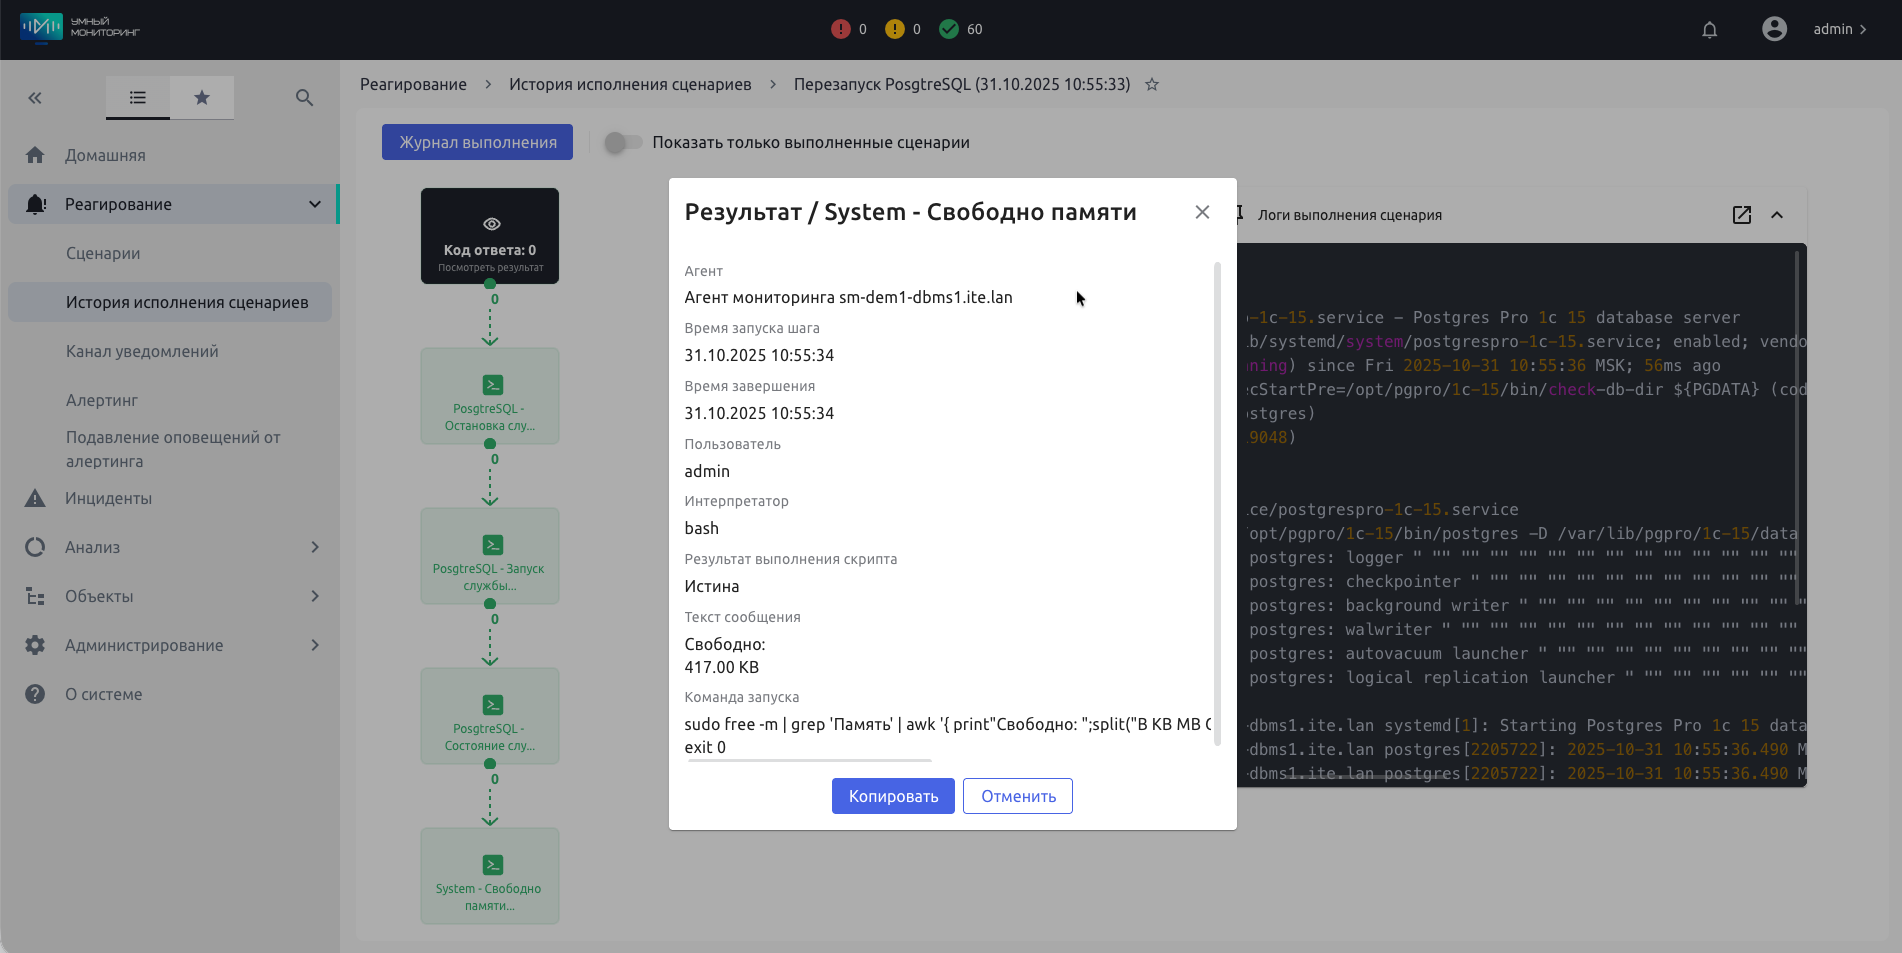
Task: Open scenario logs in new window
Action: click(x=1741, y=215)
